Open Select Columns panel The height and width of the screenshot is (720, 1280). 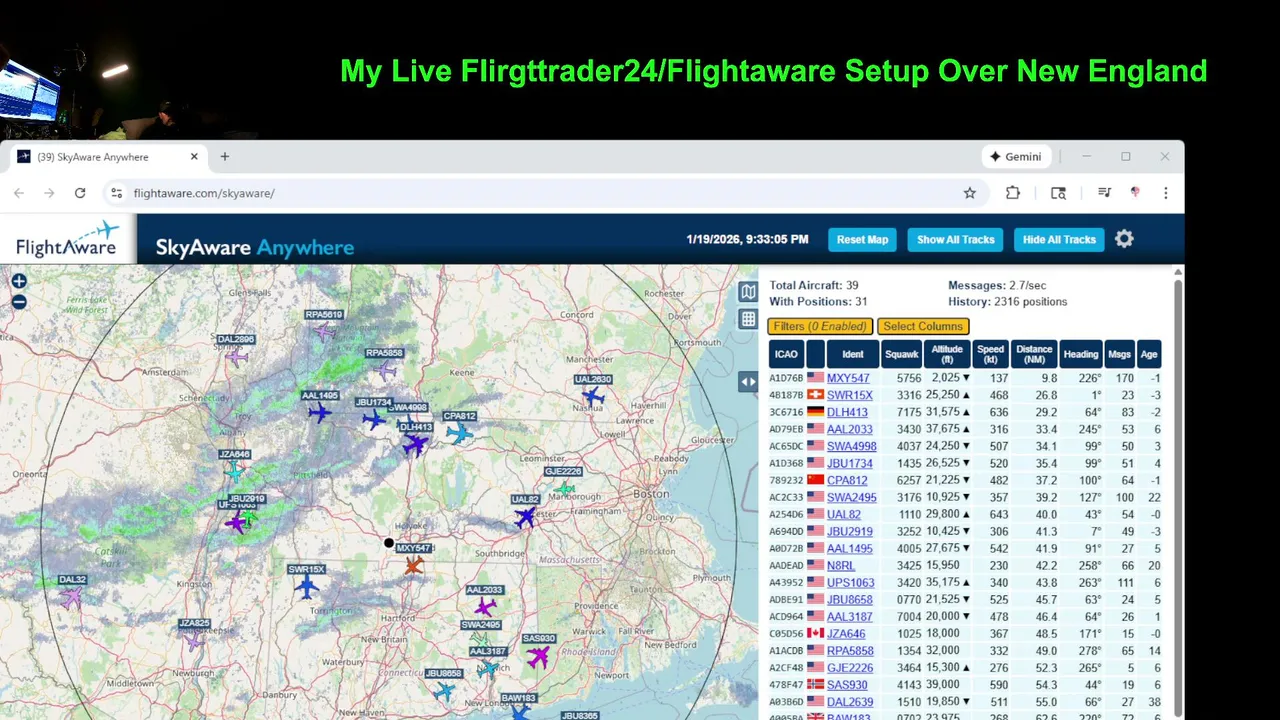(x=923, y=326)
